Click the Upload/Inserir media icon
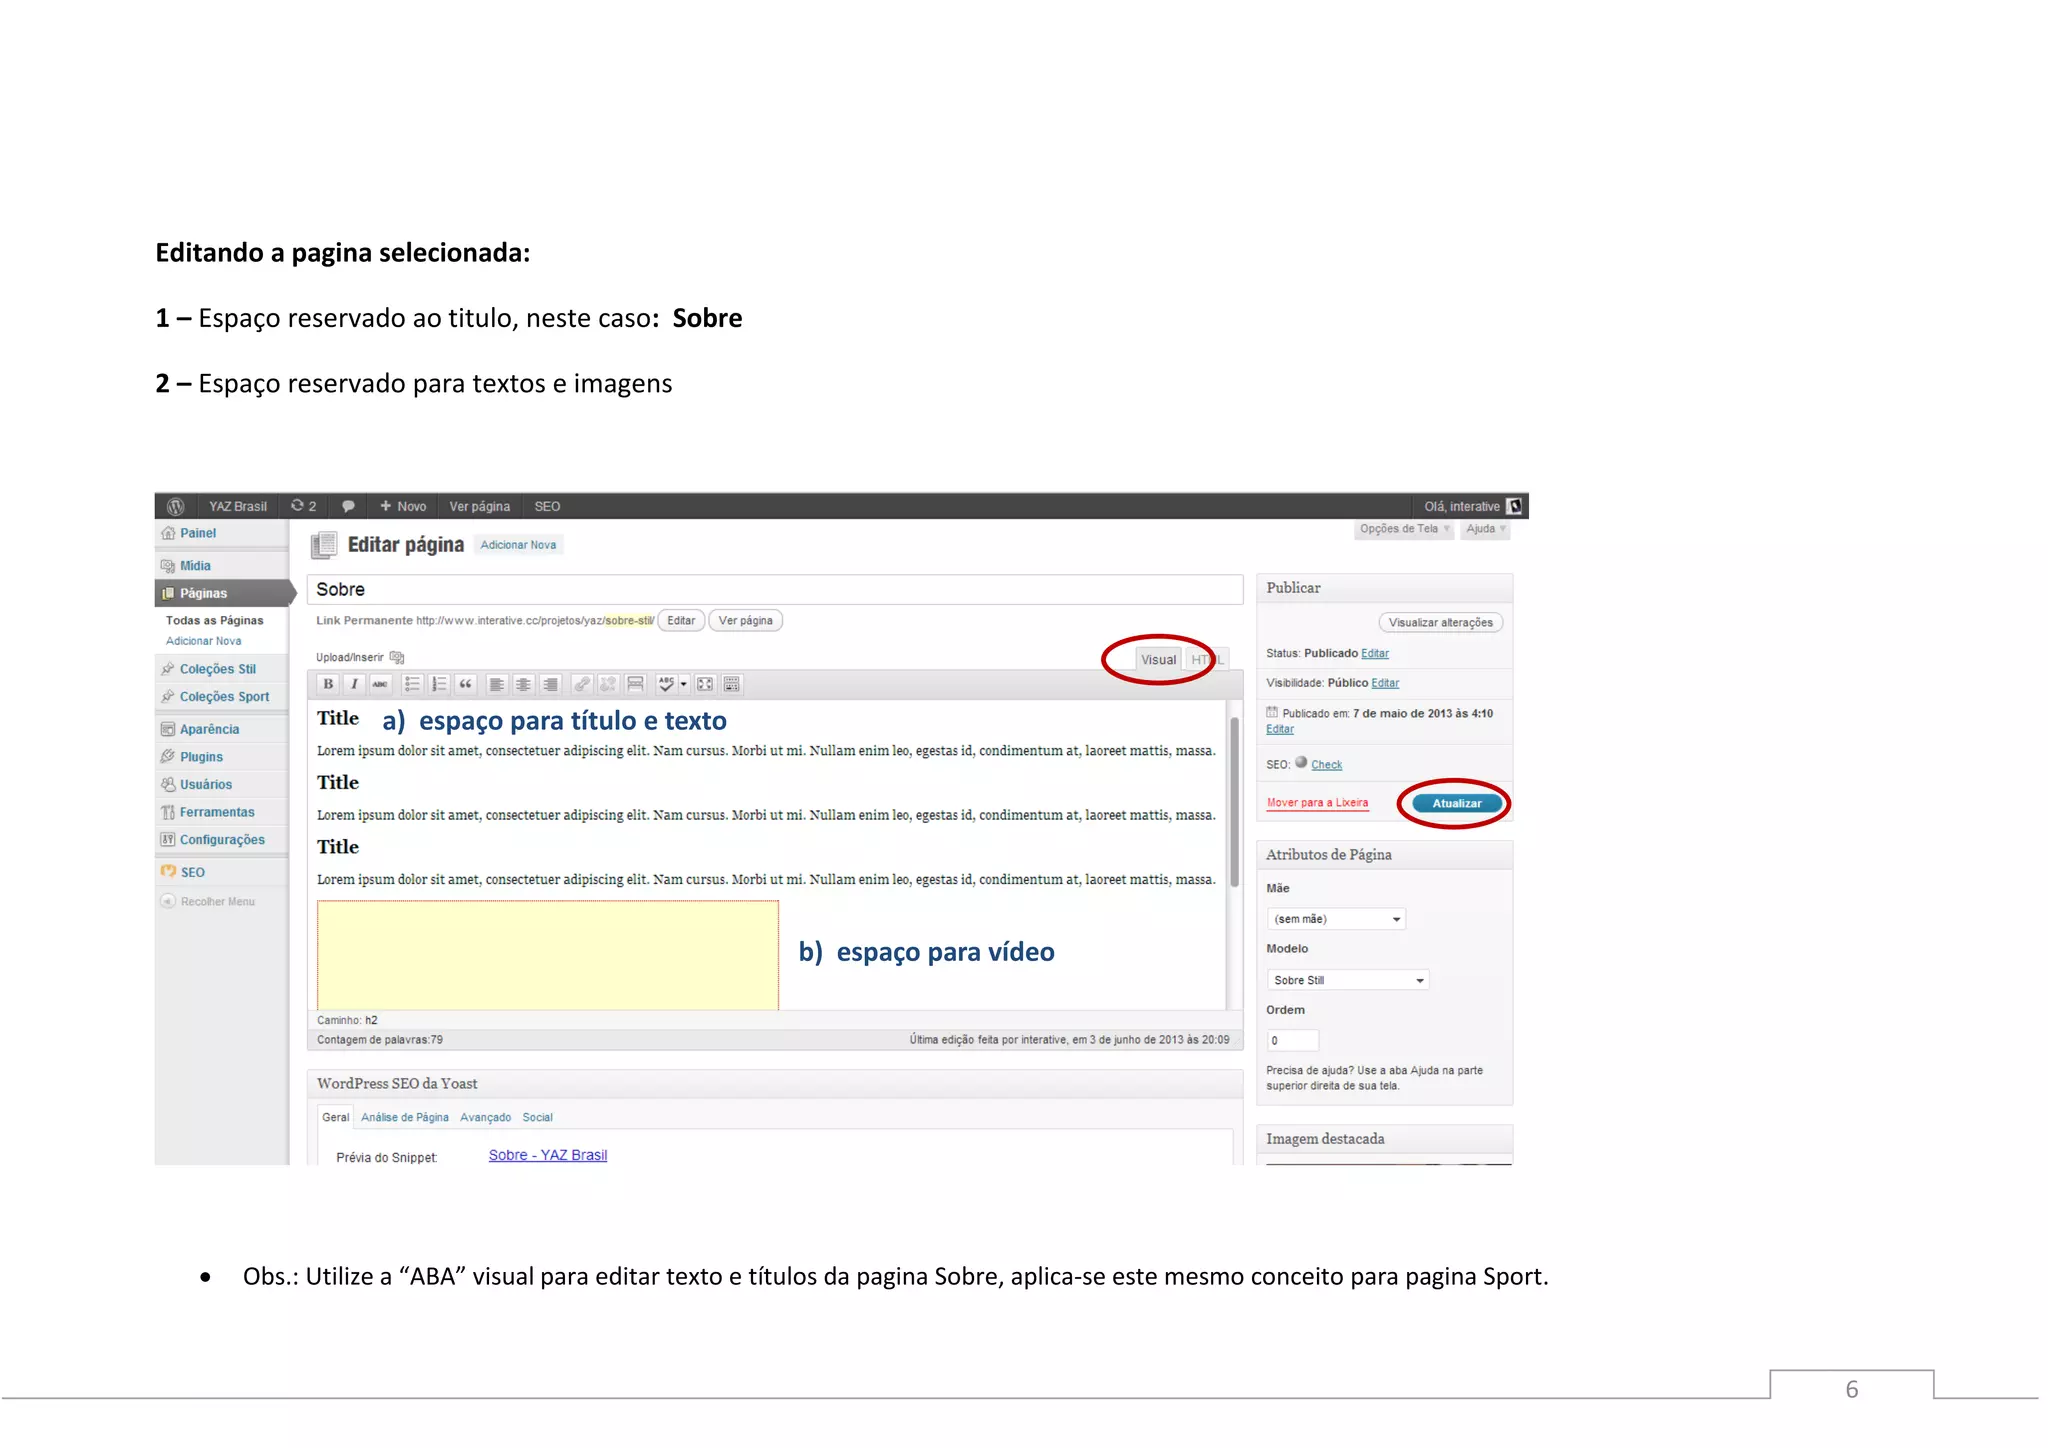Screen dimensions: 2048x1448 pos(397,657)
